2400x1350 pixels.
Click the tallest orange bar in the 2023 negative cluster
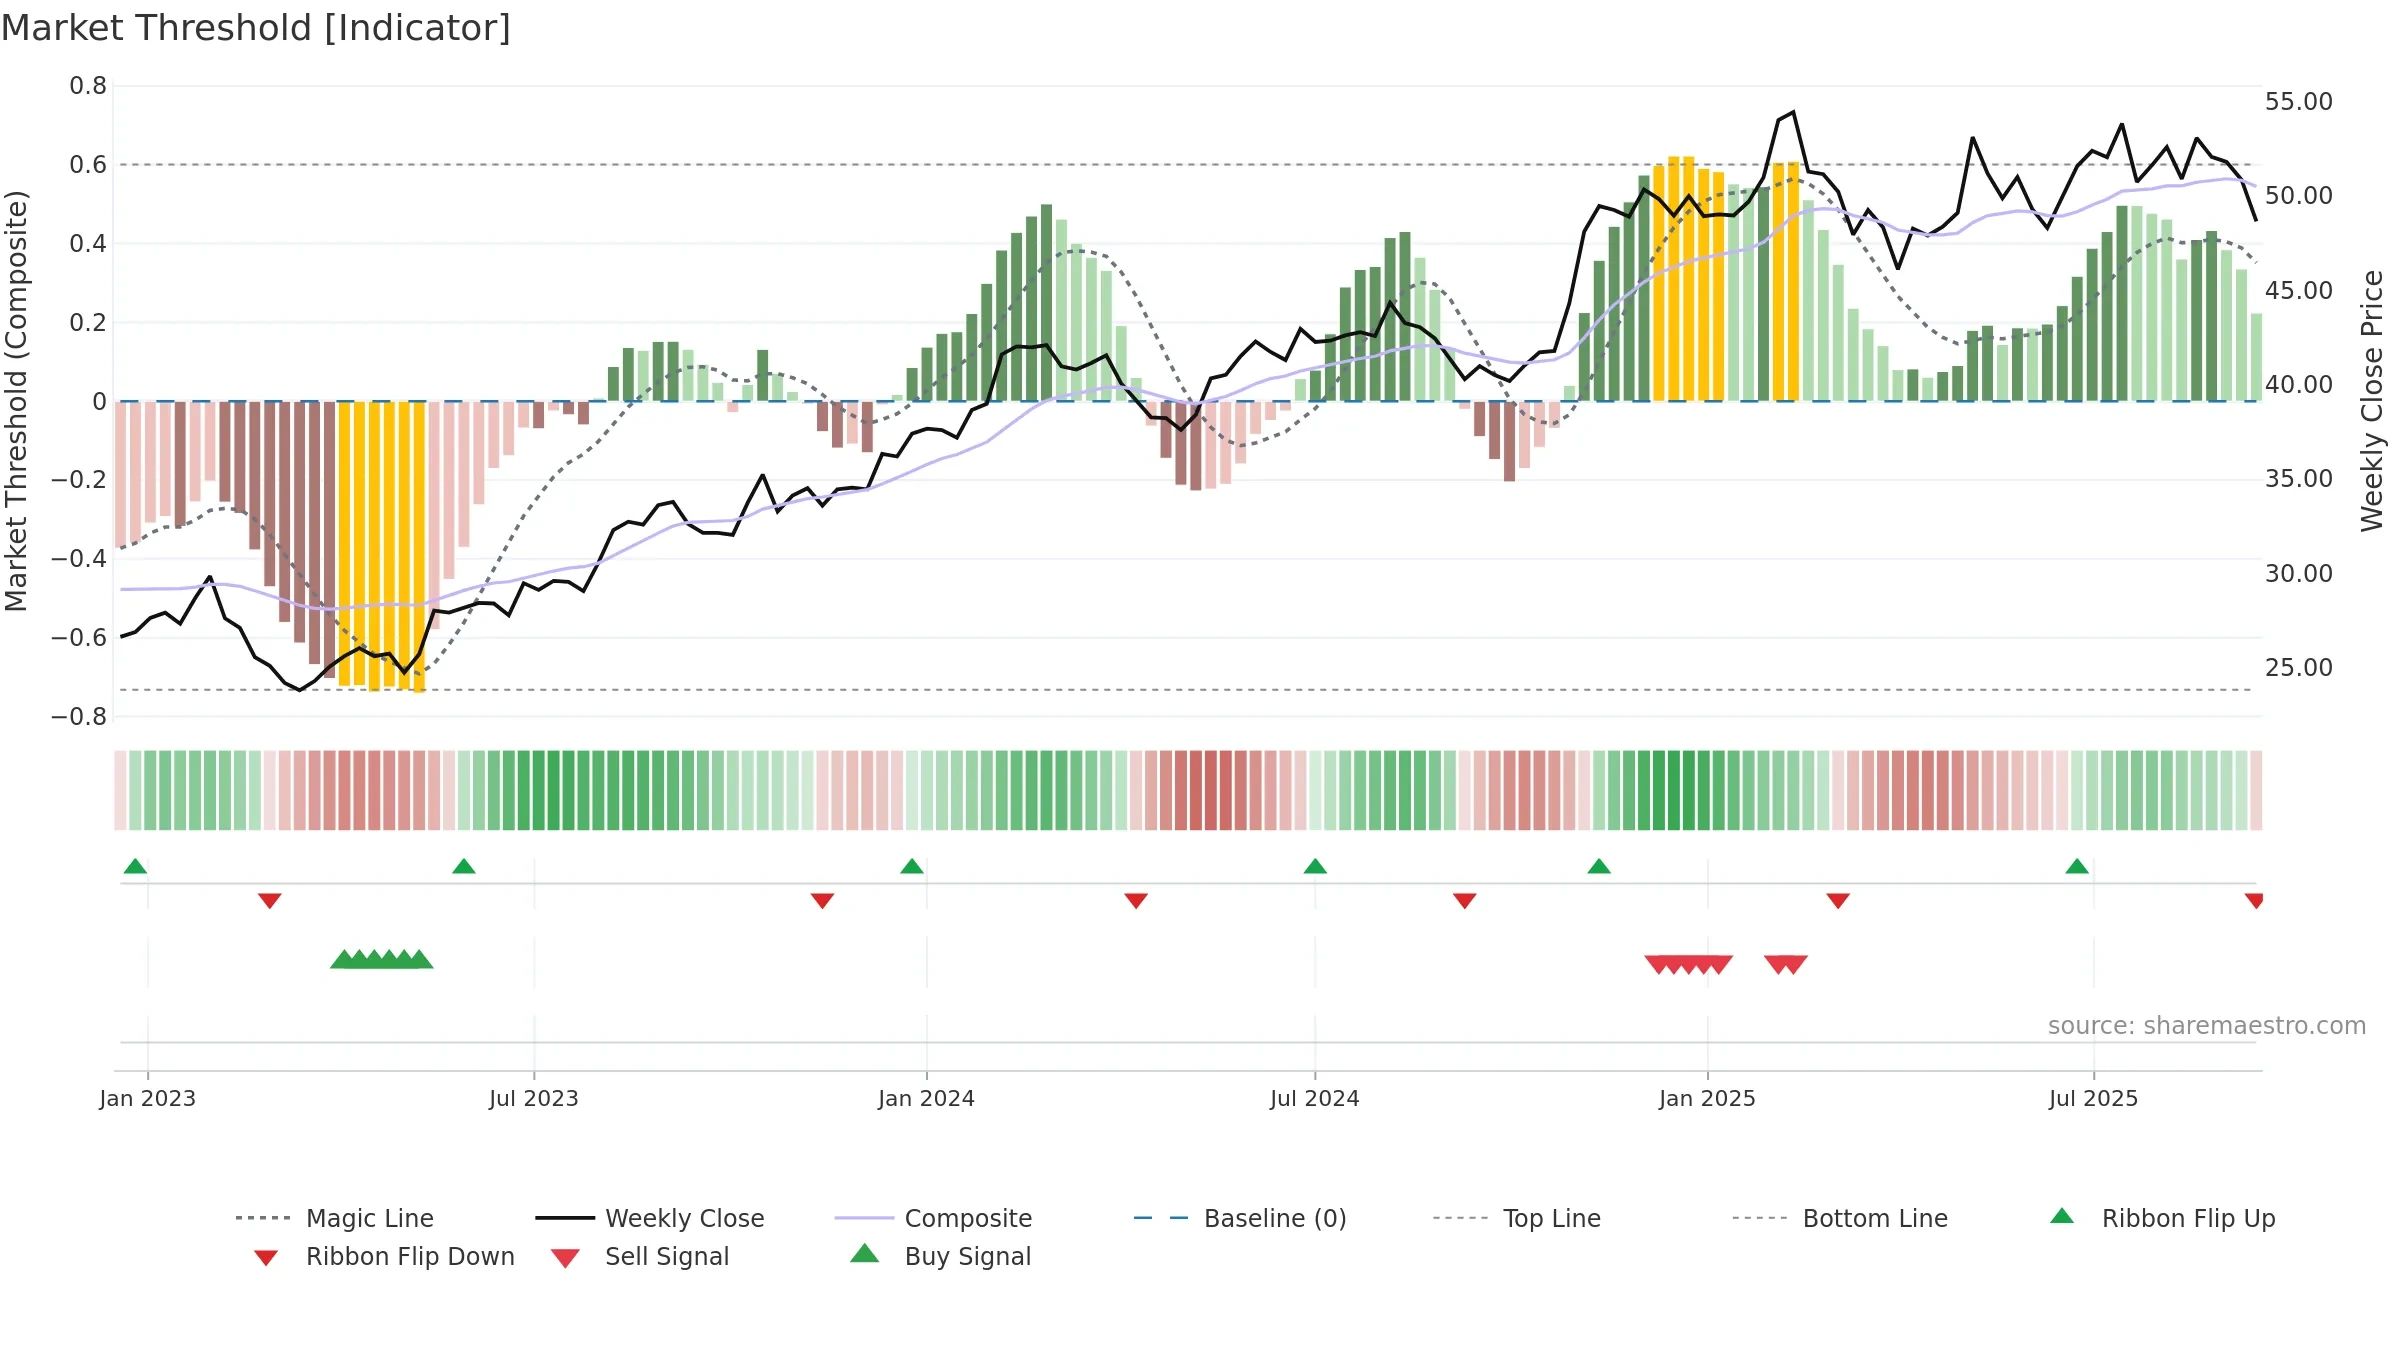[419, 547]
